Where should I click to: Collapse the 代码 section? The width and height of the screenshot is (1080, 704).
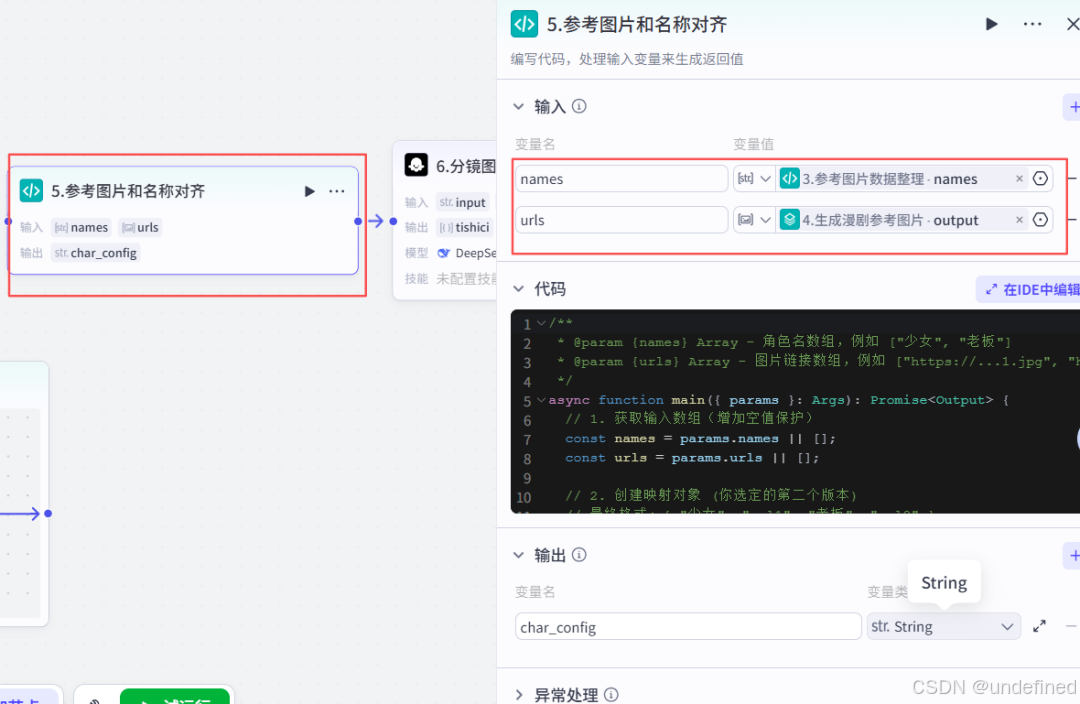[x=519, y=289]
